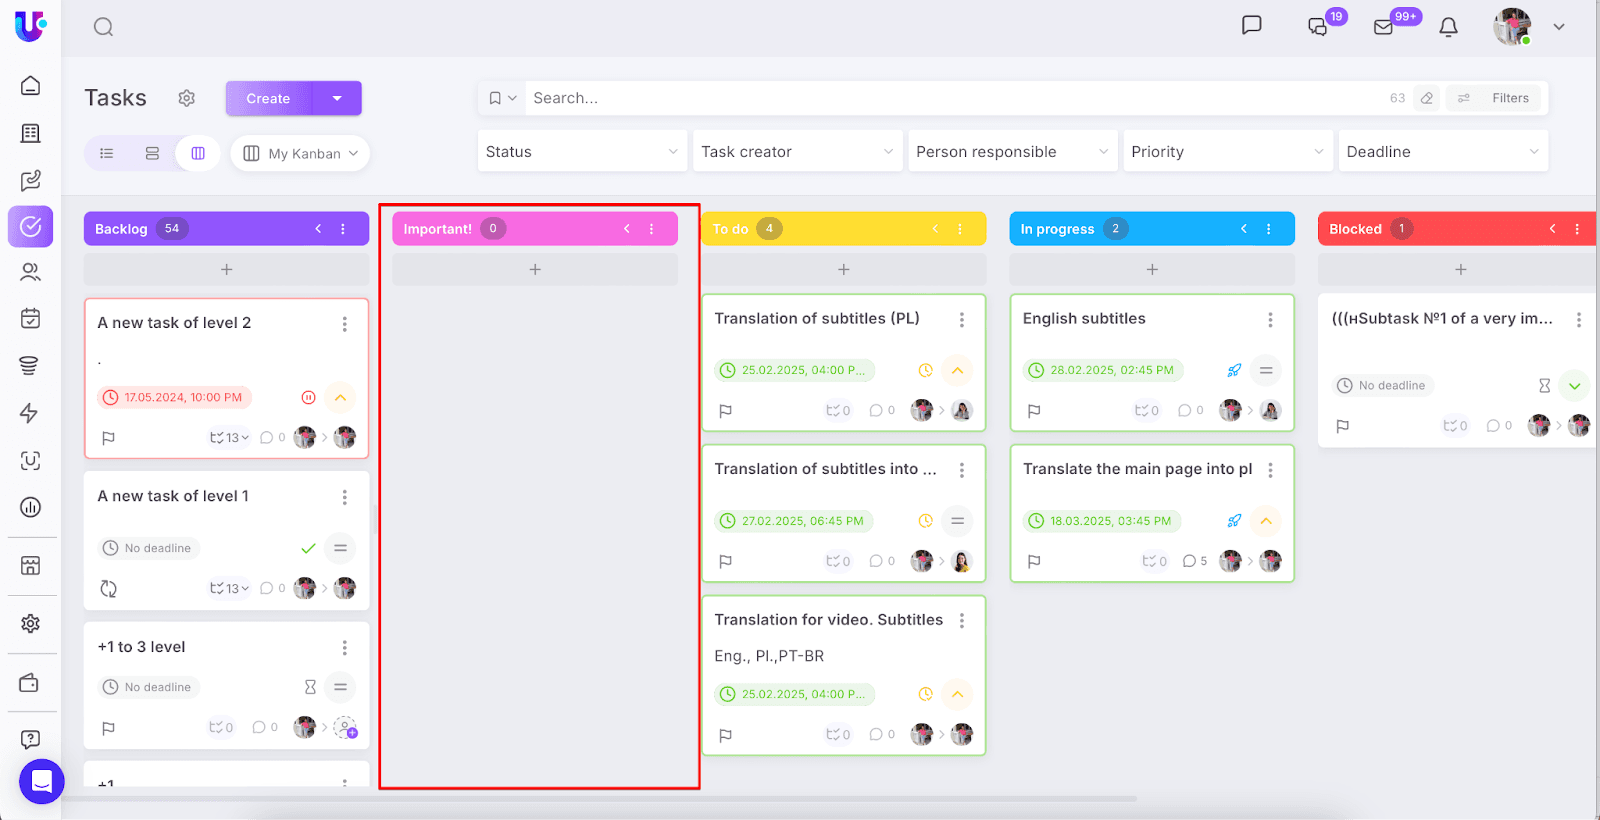The height and width of the screenshot is (820, 1600).
Task: Click the Filters button
Action: coord(1496,98)
